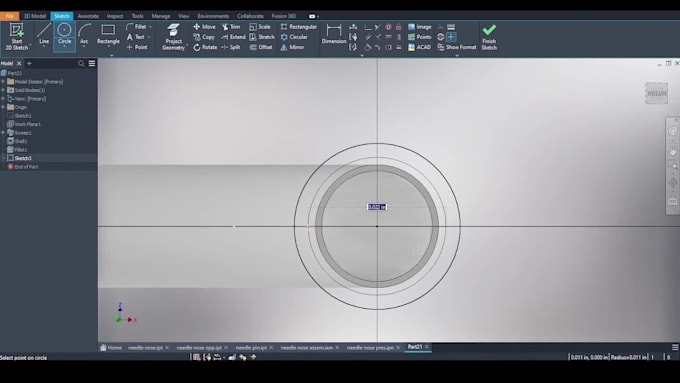Open the Fillet dropdown arrow
This screenshot has width=680, height=383.
click(150, 27)
